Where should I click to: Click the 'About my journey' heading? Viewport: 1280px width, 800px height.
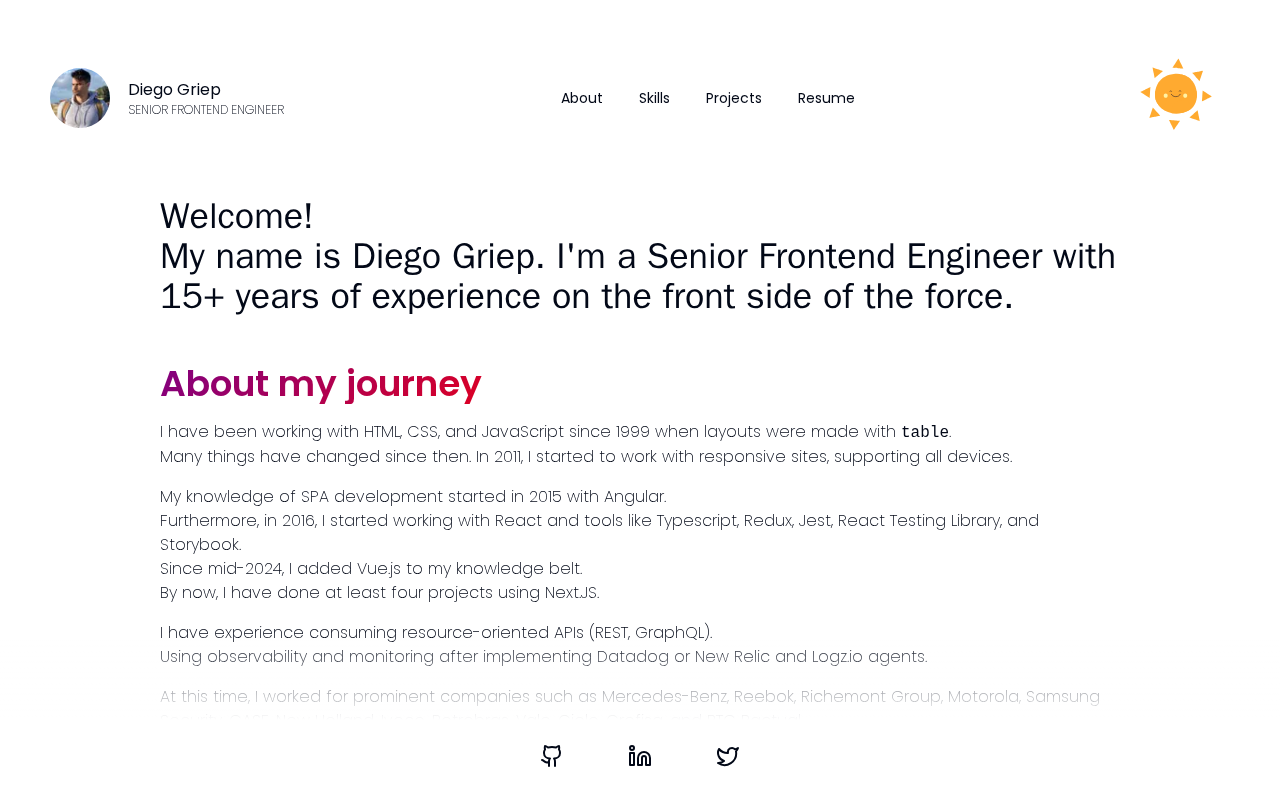[x=321, y=383]
